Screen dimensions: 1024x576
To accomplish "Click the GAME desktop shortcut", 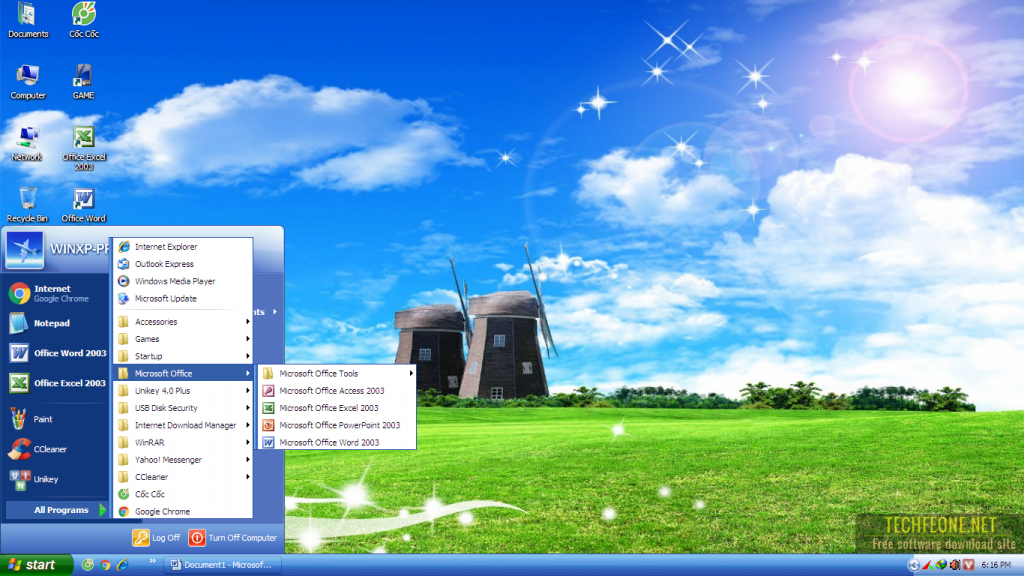I will (x=83, y=82).
